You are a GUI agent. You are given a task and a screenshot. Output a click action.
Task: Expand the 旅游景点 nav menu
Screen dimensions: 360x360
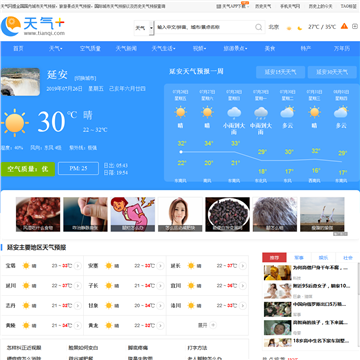(235, 49)
